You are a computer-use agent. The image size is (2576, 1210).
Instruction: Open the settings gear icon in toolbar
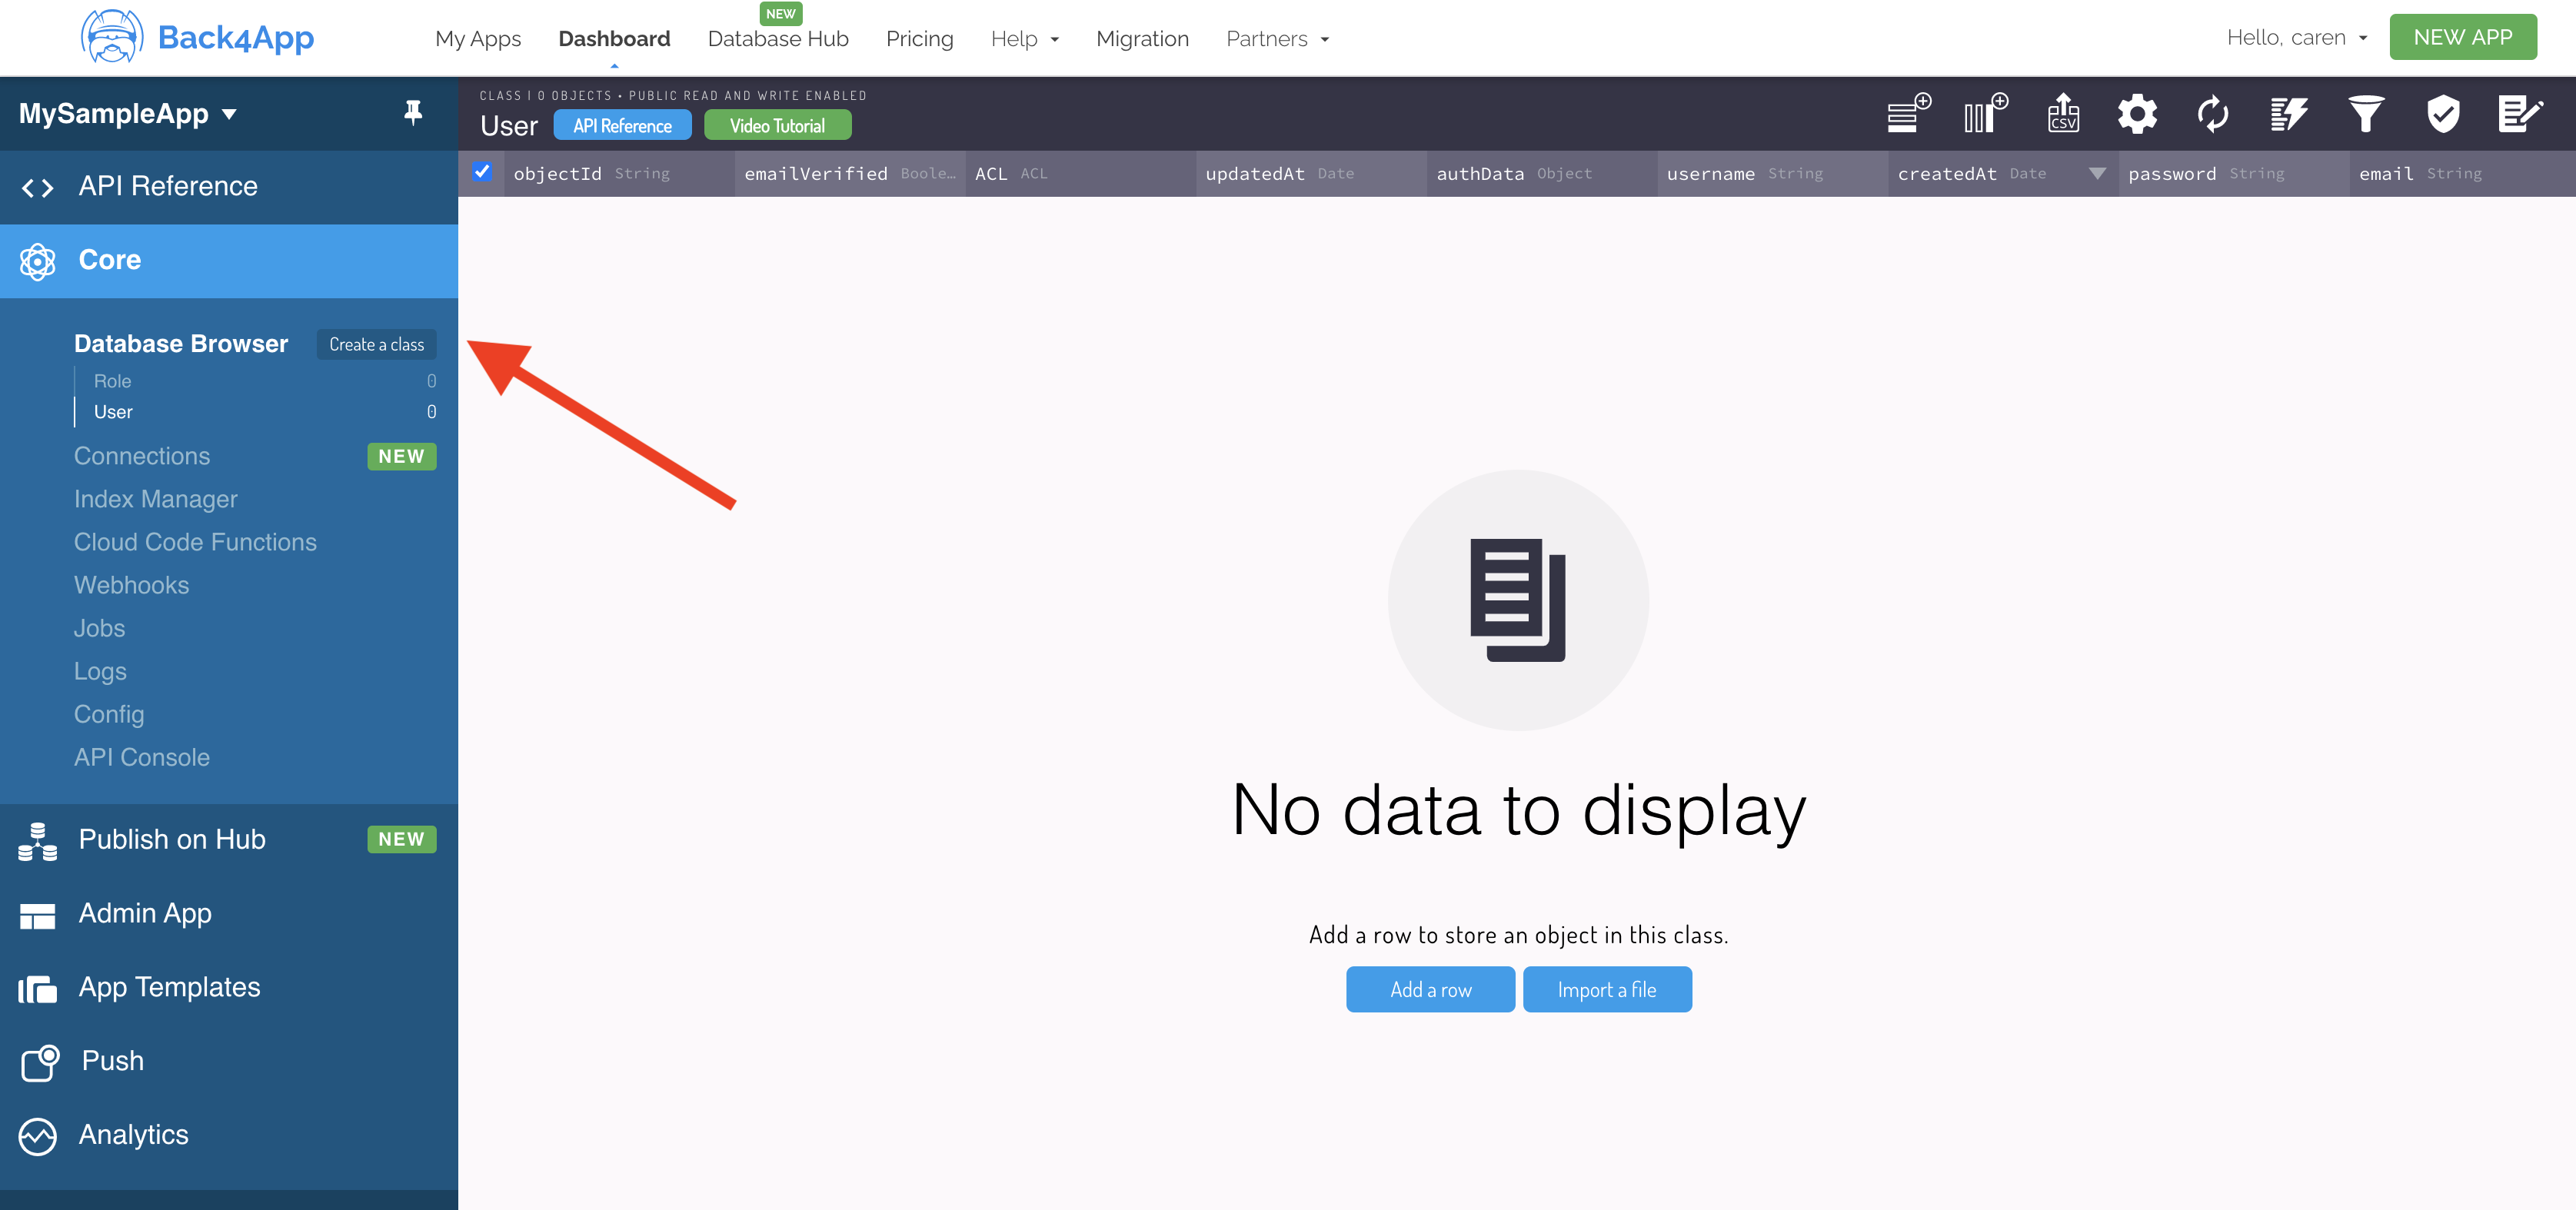click(x=2137, y=113)
